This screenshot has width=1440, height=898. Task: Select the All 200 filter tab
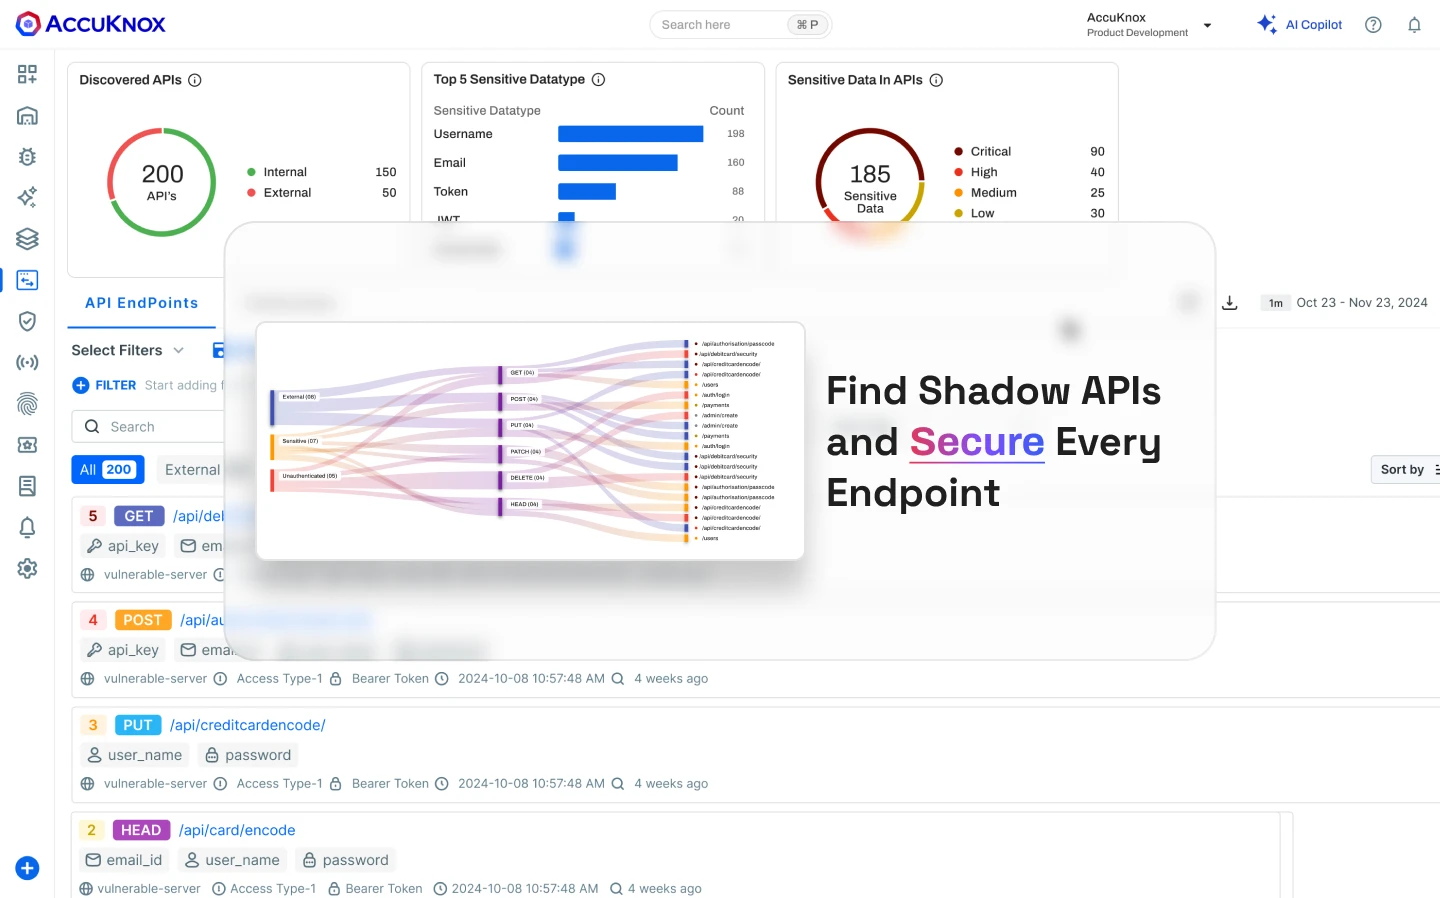[107, 469]
